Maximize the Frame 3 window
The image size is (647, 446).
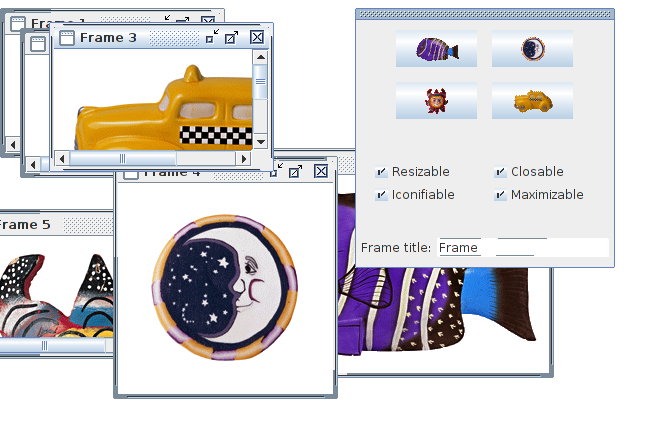point(232,38)
